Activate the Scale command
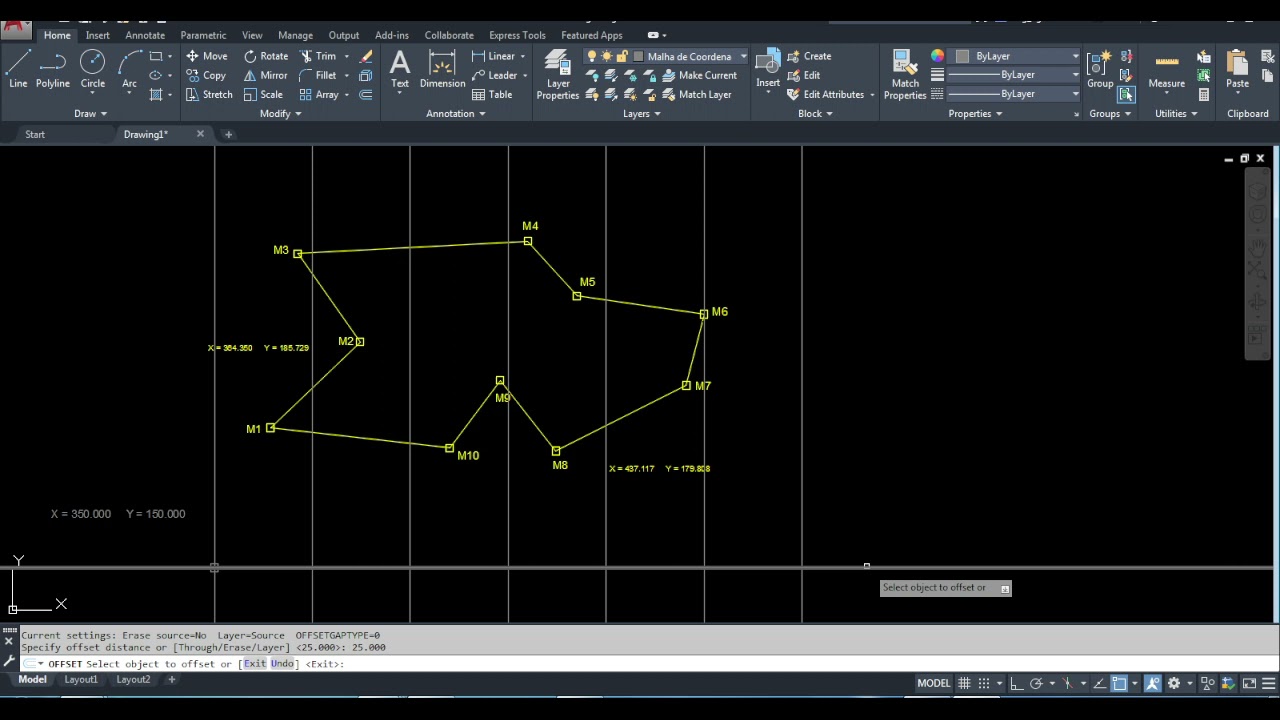The width and height of the screenshot is (1280, 720). (263, 94)
